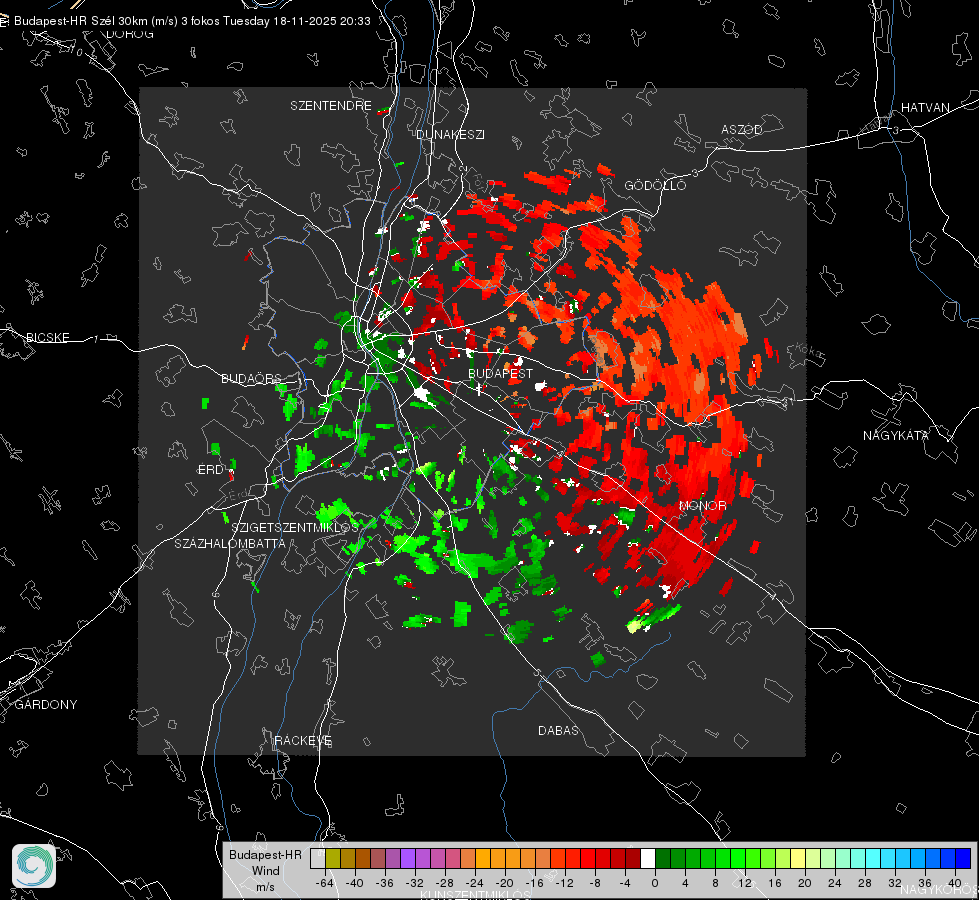Click the title text Budapest-HR Szél 30km
Image resolution: width=979 pixels, height=900 pixels.
tap(79, 21)
